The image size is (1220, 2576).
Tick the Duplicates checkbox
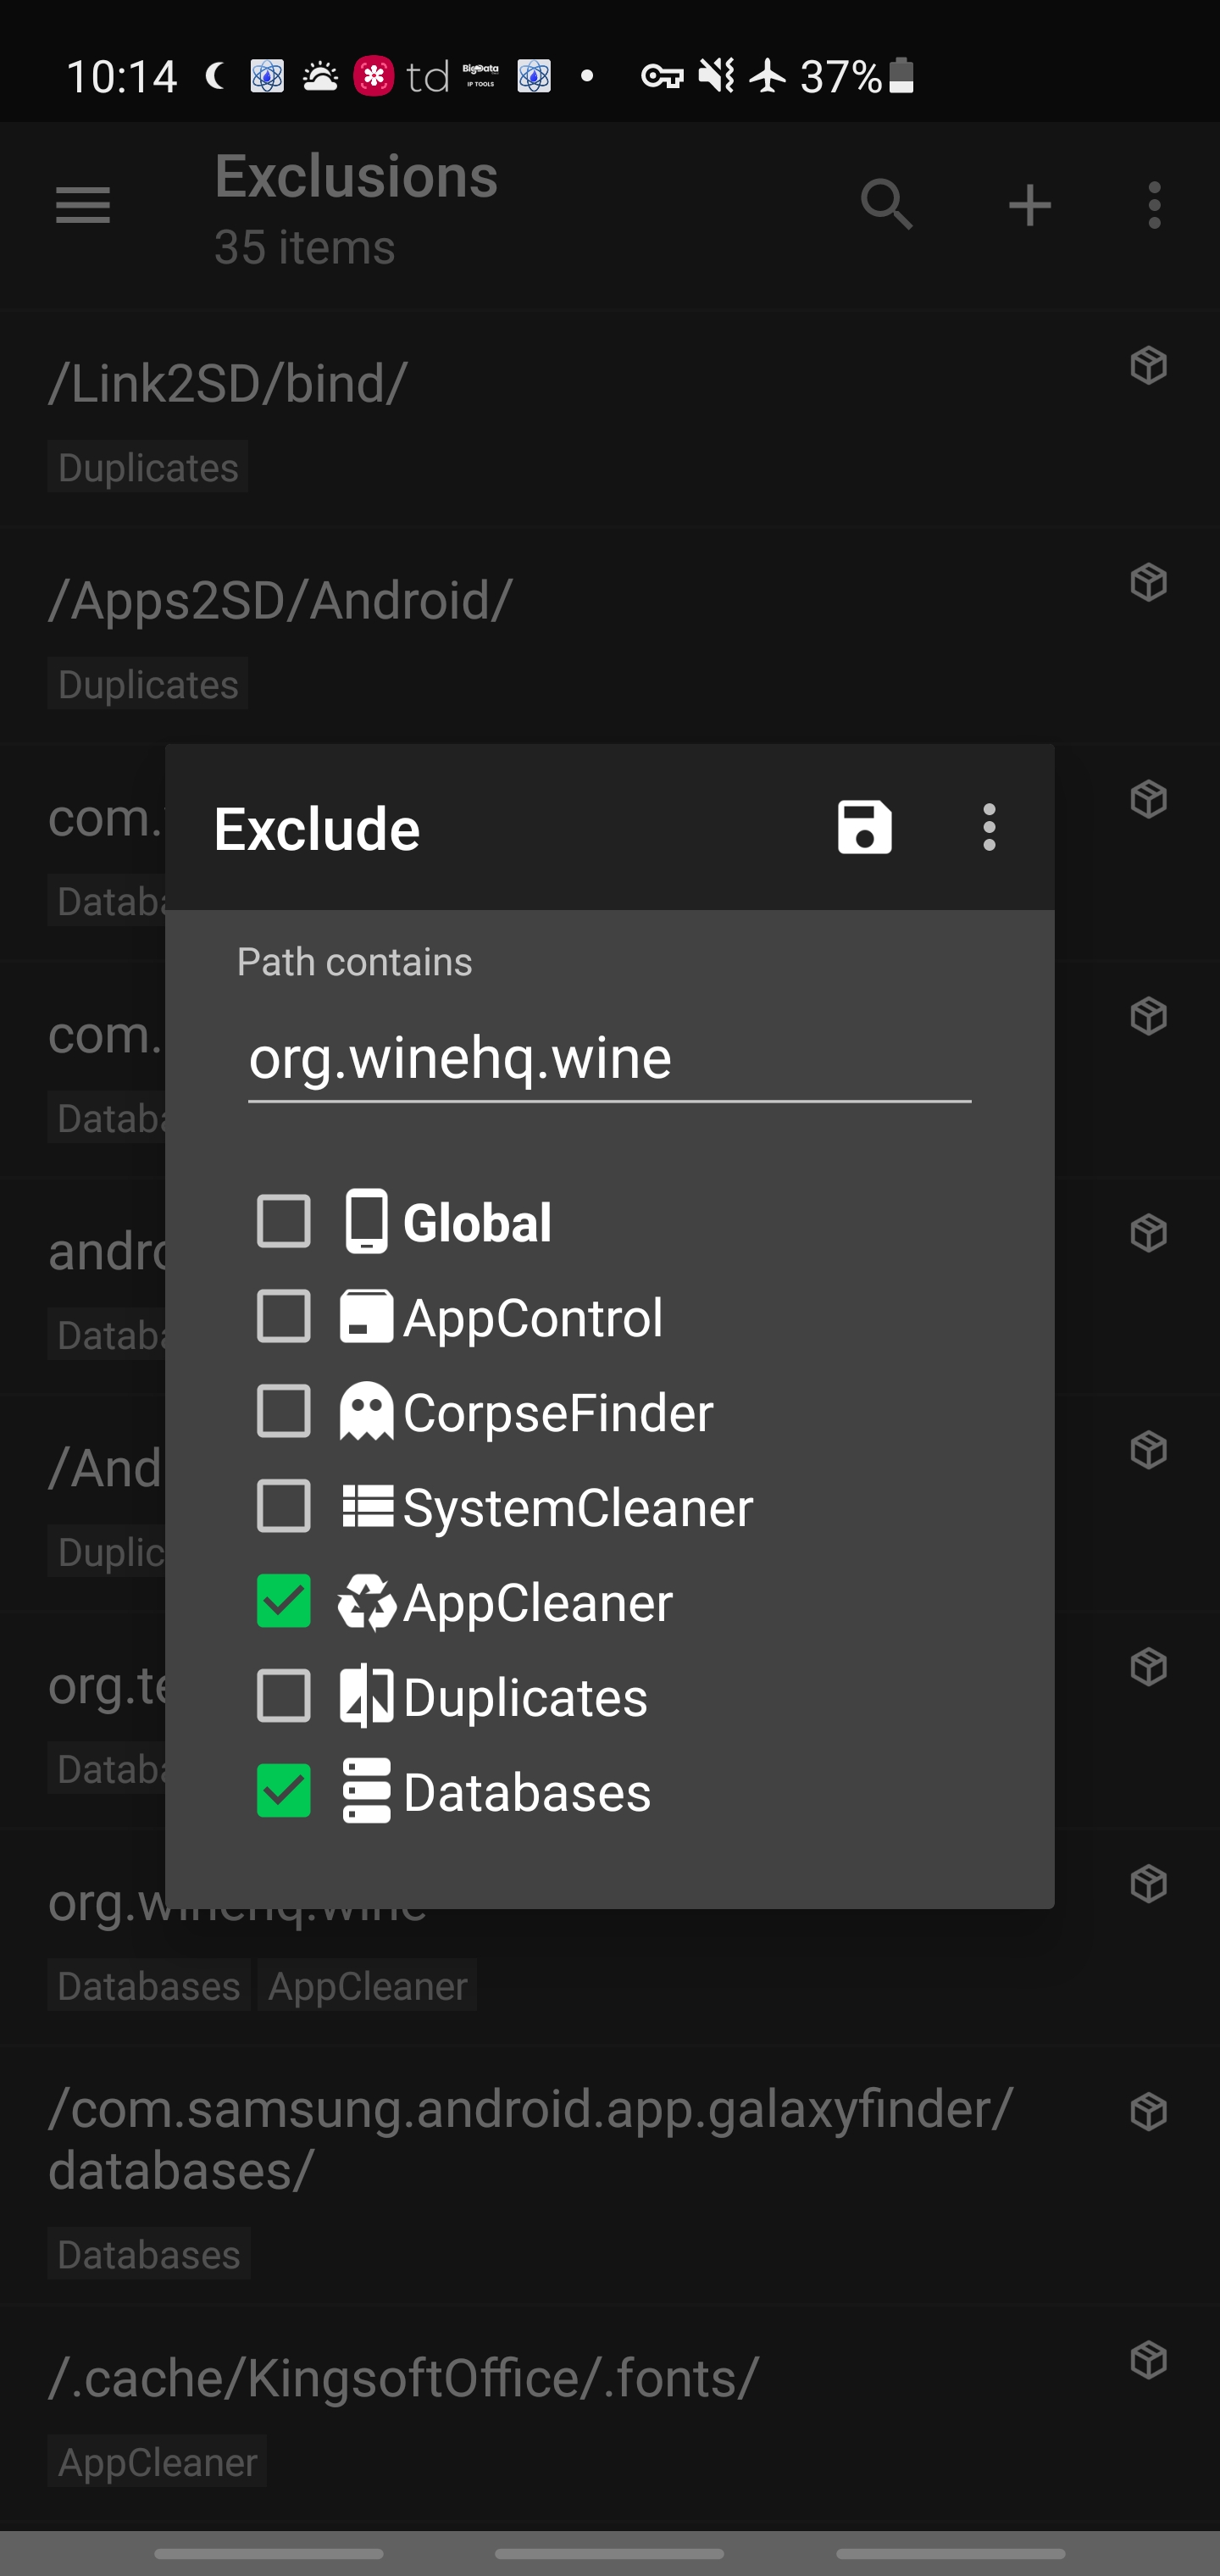284,1696
